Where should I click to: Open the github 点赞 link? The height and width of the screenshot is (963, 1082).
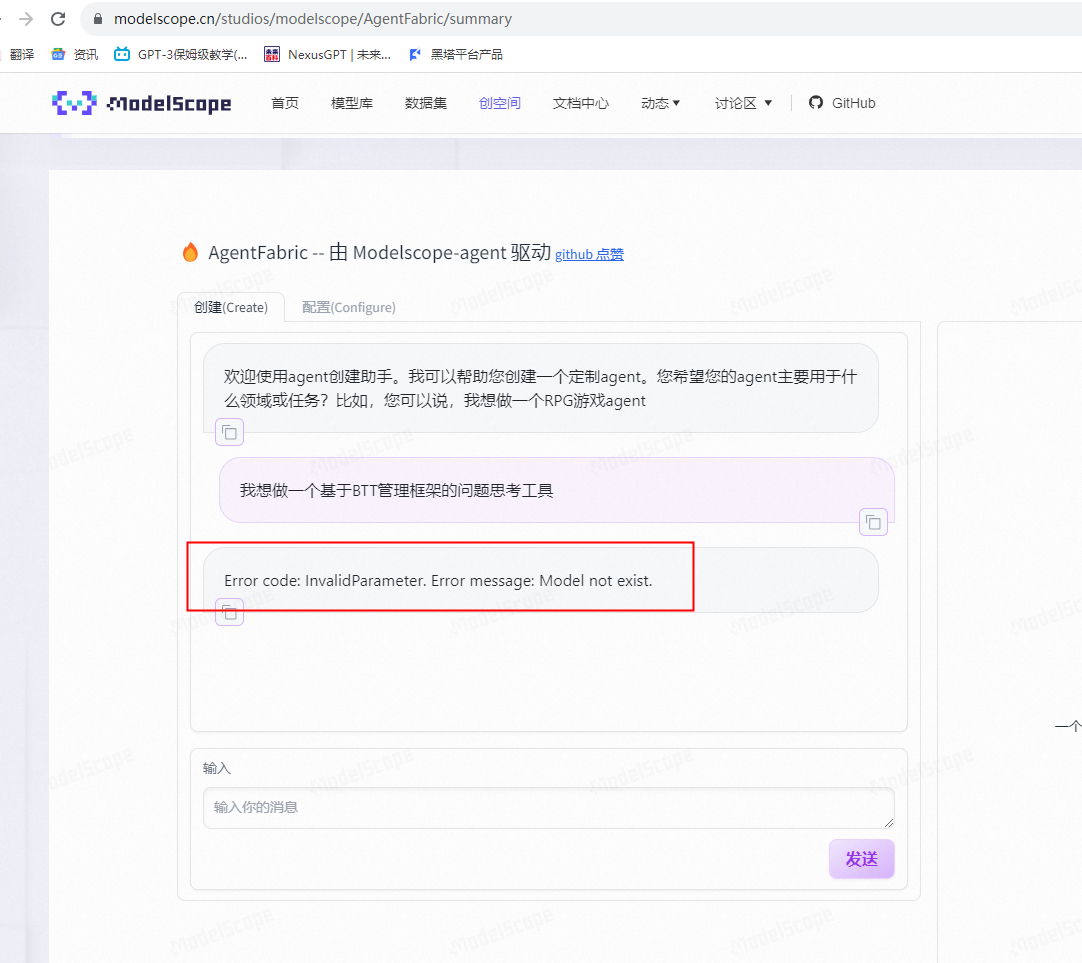[x=589, y=254]
